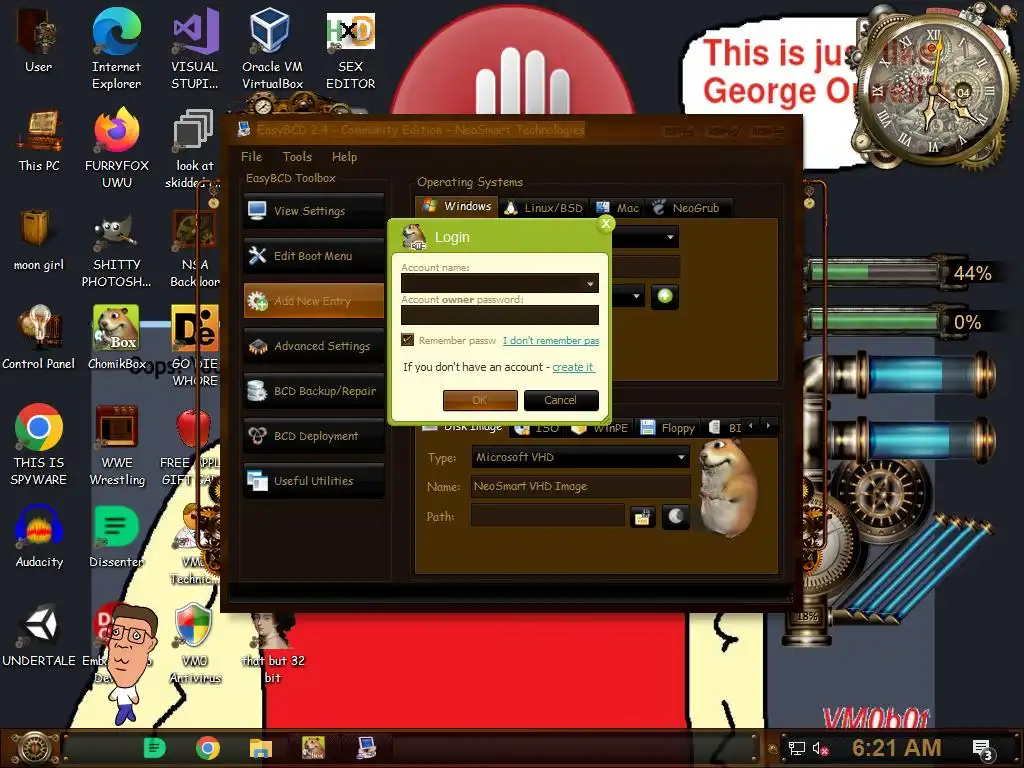
Task: Click the File Explorer taskbar icon
Action: click(x=261, y=747)
